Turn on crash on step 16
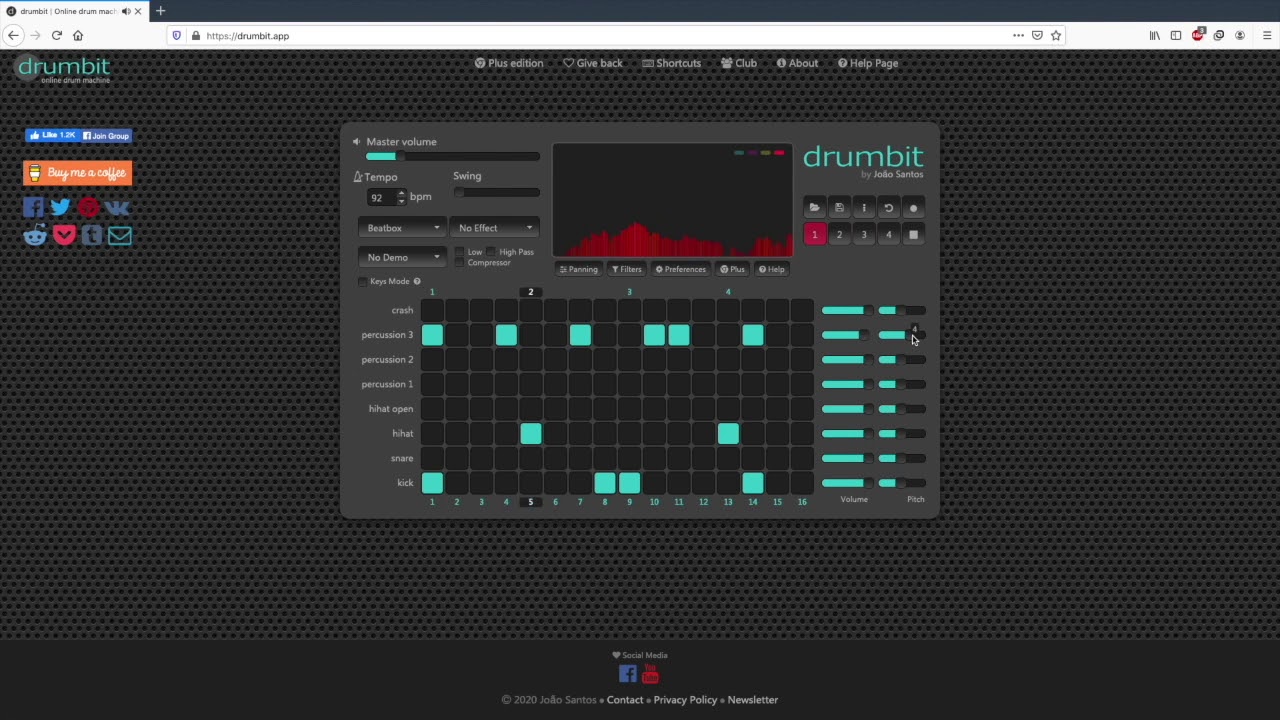 [x=802, y=310]
